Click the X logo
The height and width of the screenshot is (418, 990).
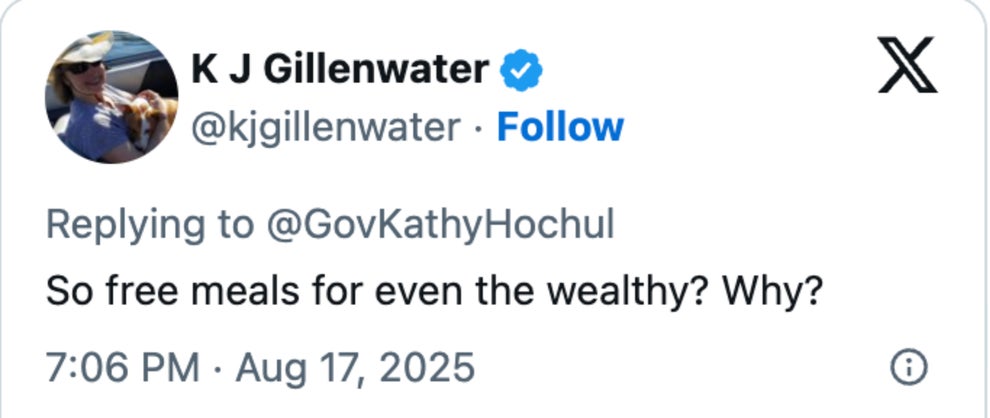(x=907, y=65)
